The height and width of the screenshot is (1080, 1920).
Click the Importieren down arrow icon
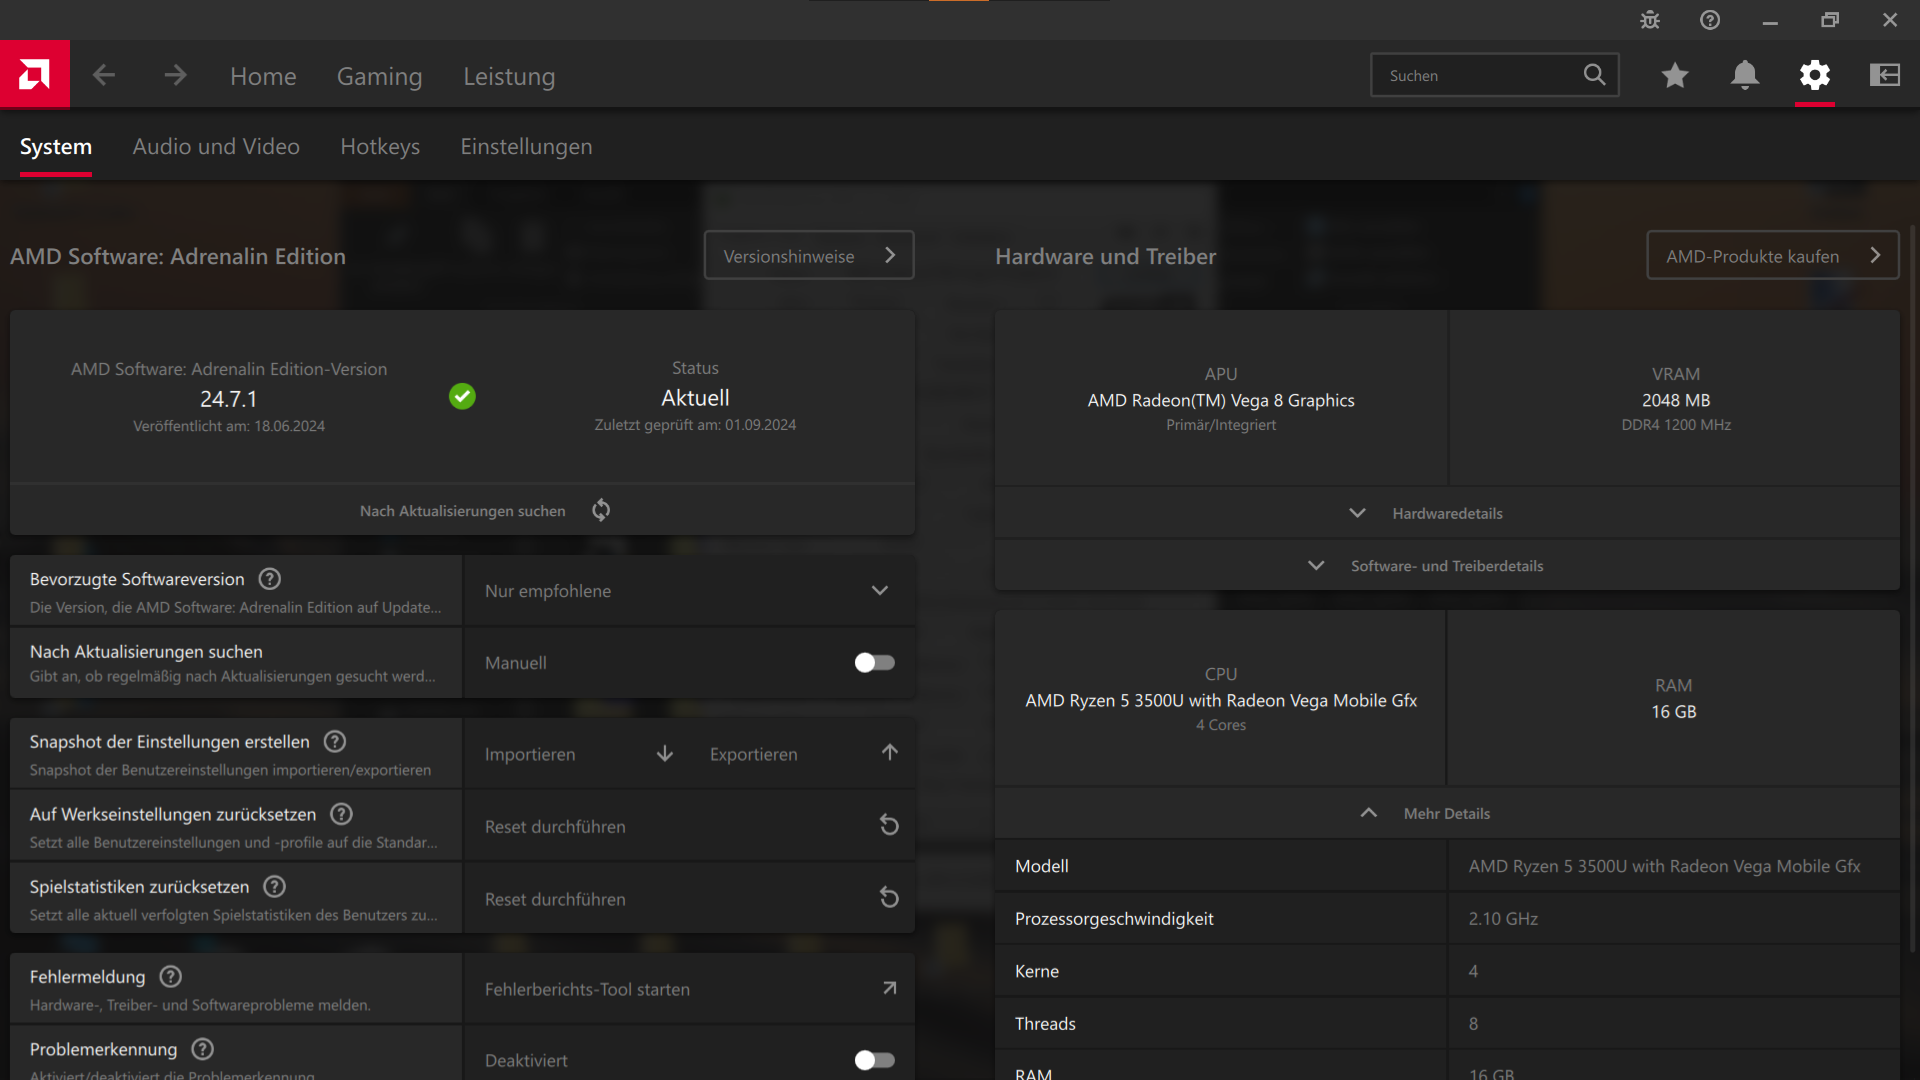665,753
